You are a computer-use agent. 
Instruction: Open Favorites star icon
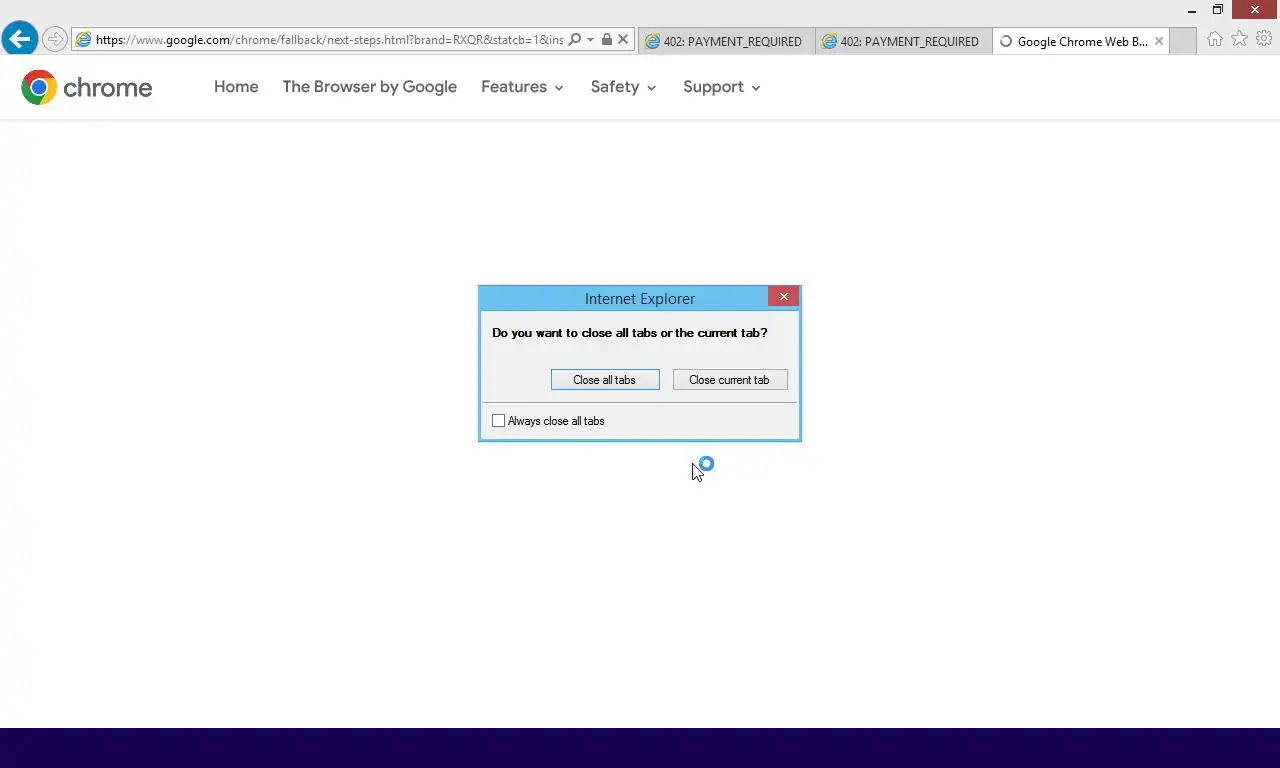[1239, 39]
